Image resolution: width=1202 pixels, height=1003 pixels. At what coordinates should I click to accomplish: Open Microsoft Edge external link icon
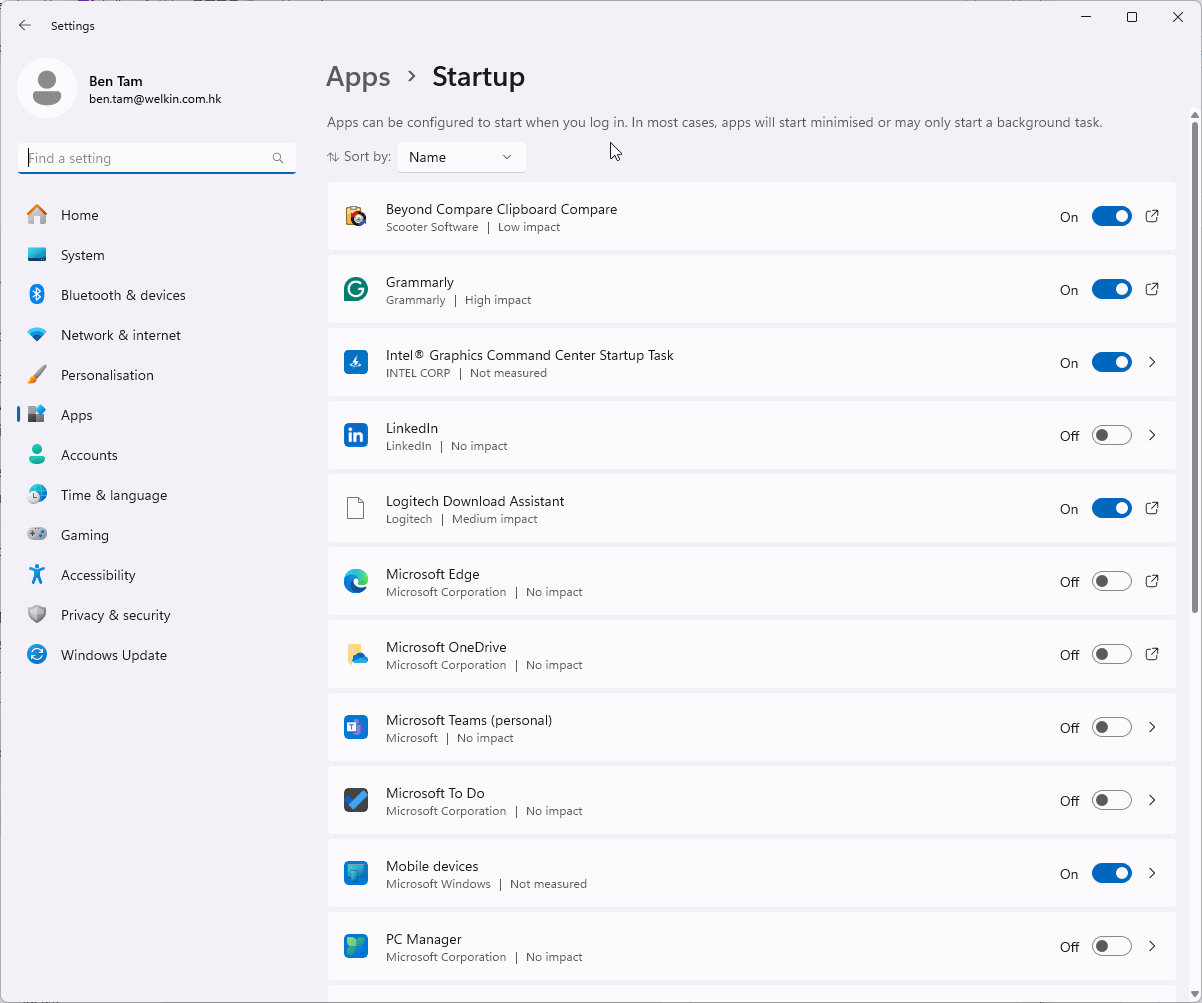point(1152,581)
